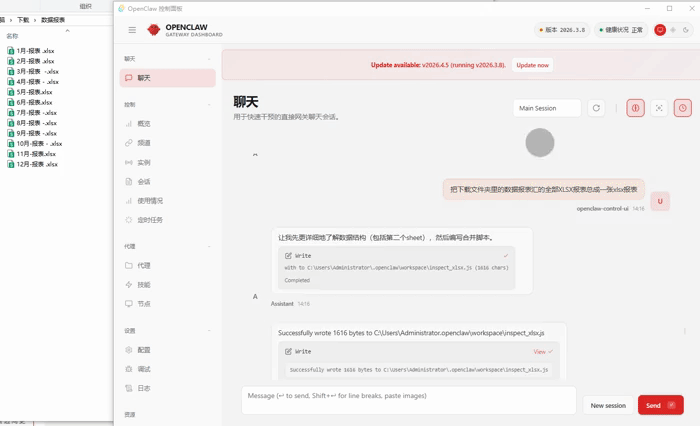
Task: Collapse the 设置 sidebar section
Action: (x=167, y=331)
